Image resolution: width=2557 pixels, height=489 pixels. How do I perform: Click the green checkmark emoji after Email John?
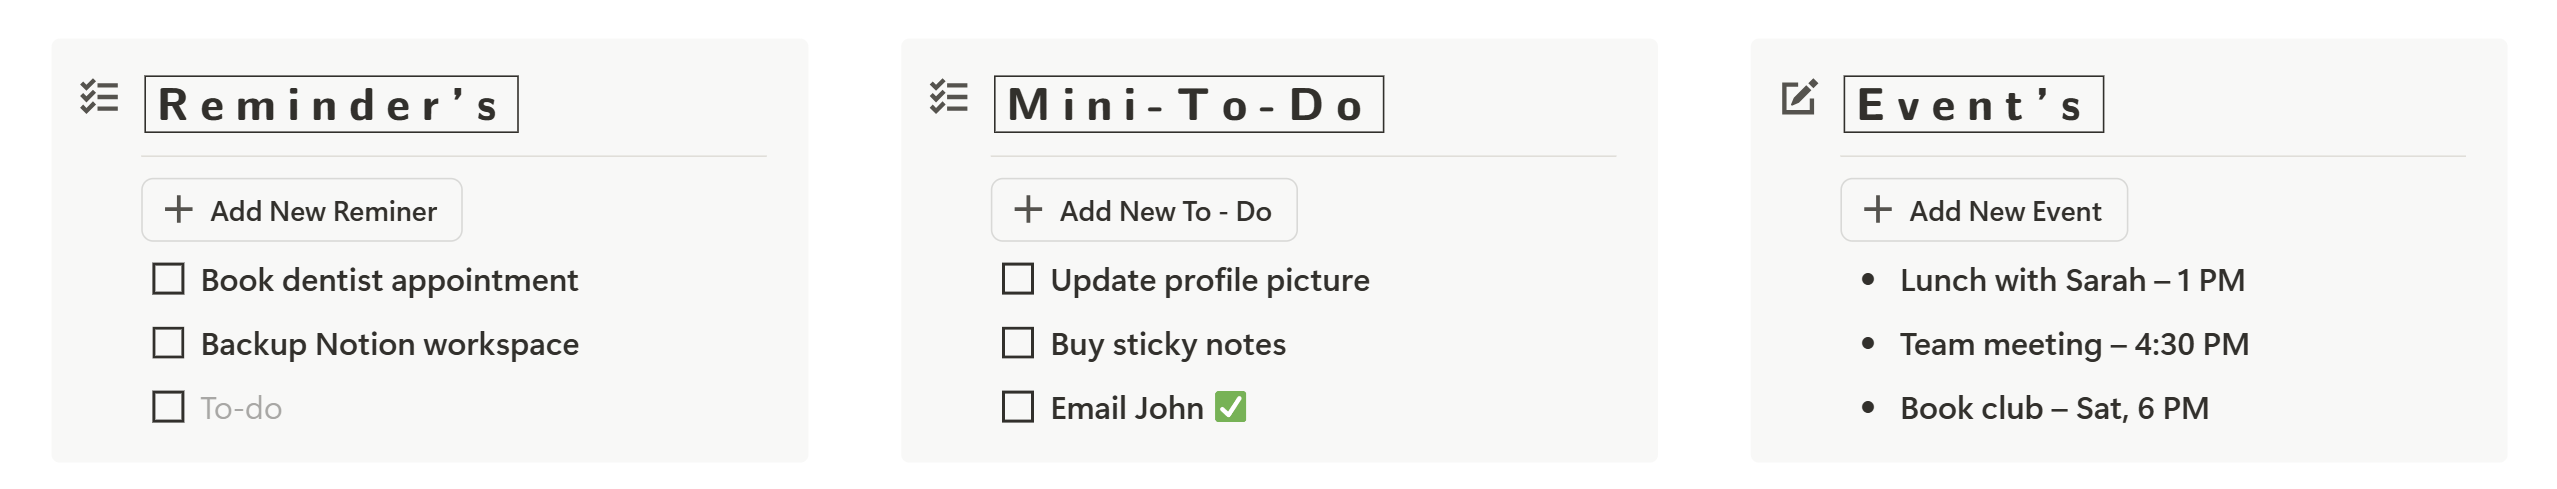[1231, 407]
